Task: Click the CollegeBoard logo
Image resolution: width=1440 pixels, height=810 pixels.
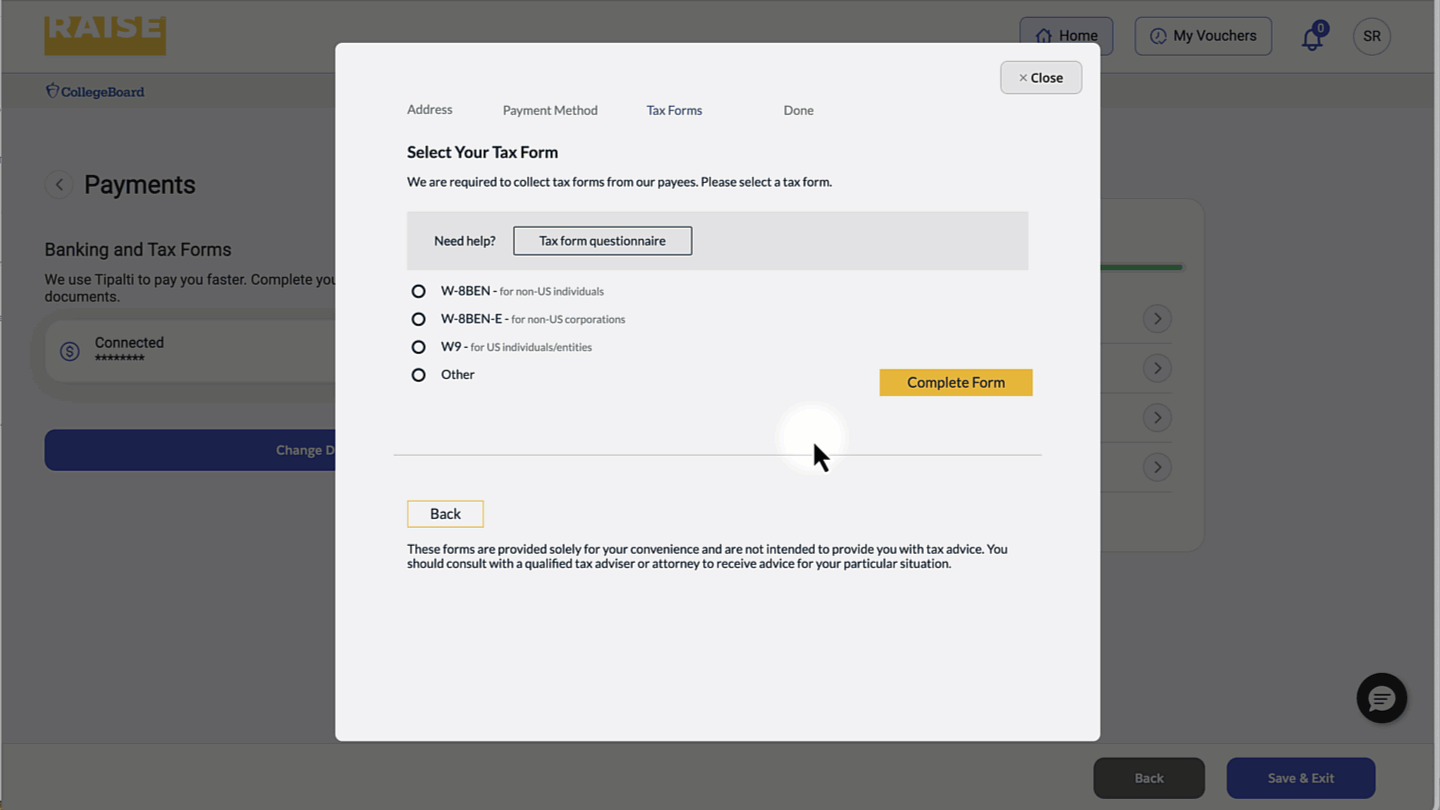Action: (95, 91)
